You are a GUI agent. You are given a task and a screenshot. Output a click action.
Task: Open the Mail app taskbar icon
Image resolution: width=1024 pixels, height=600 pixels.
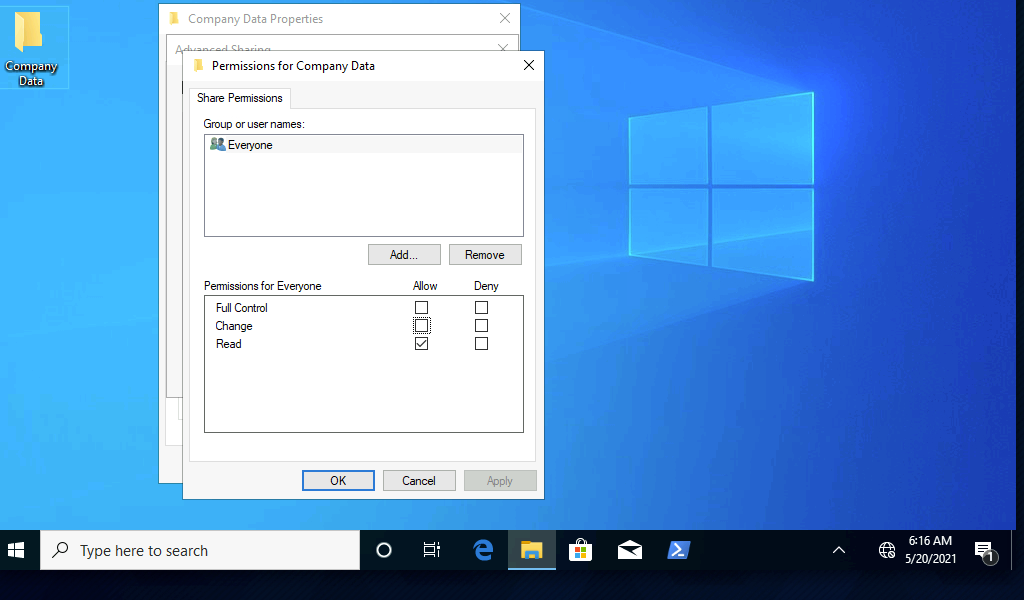(630, 550)
